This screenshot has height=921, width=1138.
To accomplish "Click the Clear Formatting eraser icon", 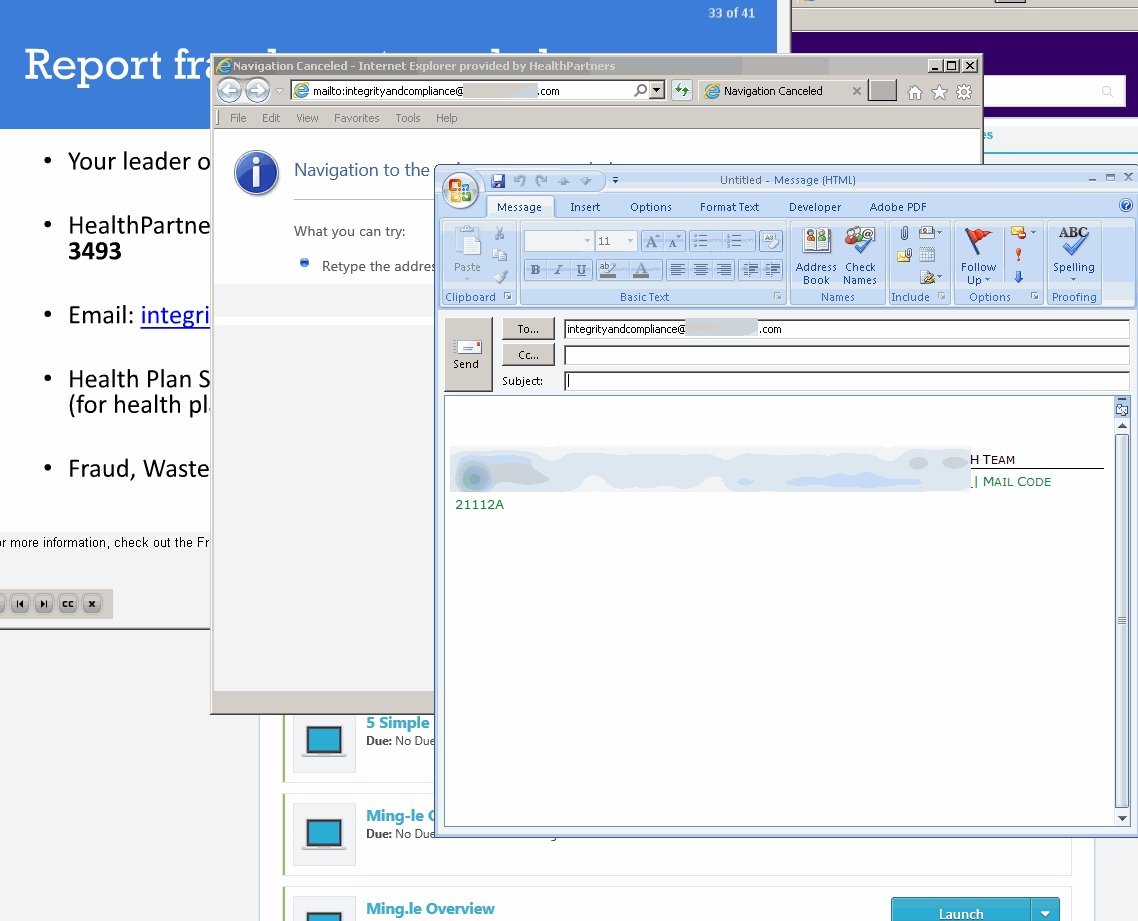I will [771, 241].
